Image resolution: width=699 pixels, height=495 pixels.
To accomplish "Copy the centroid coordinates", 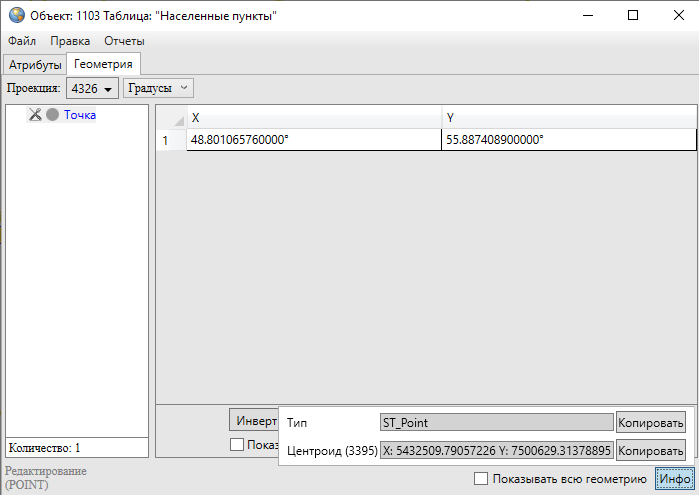I will click(x=651, y=451).
